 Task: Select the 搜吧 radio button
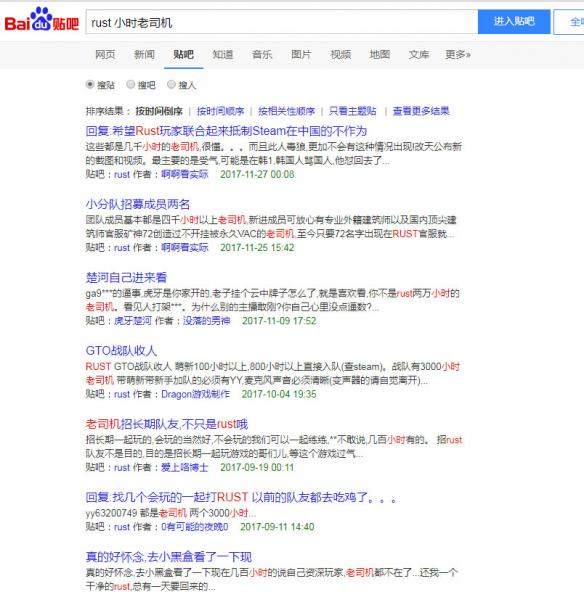point(131,84)
